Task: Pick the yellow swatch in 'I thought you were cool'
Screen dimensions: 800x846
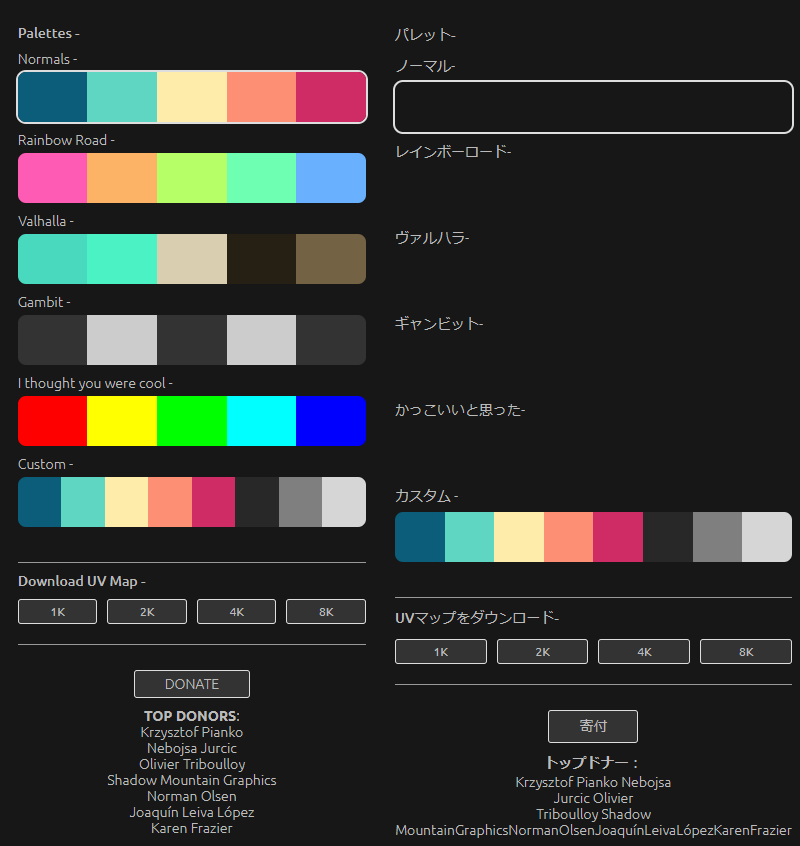Action: point(122,421)
